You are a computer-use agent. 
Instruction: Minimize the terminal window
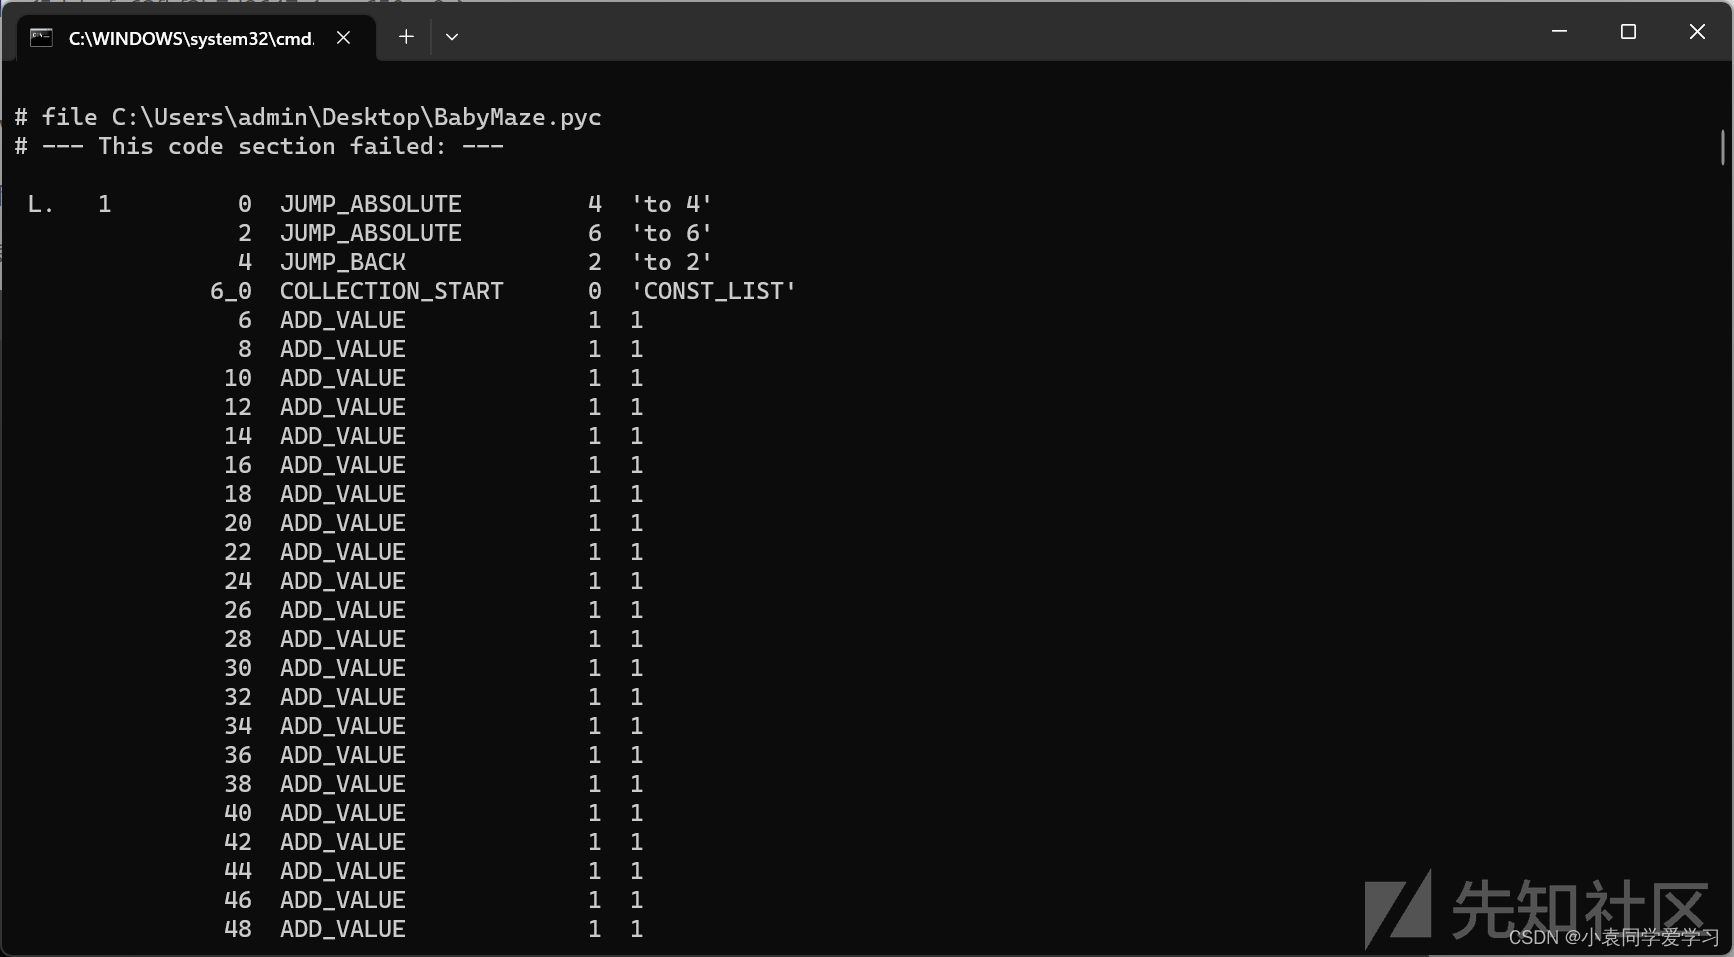[x=1558, y=31]
